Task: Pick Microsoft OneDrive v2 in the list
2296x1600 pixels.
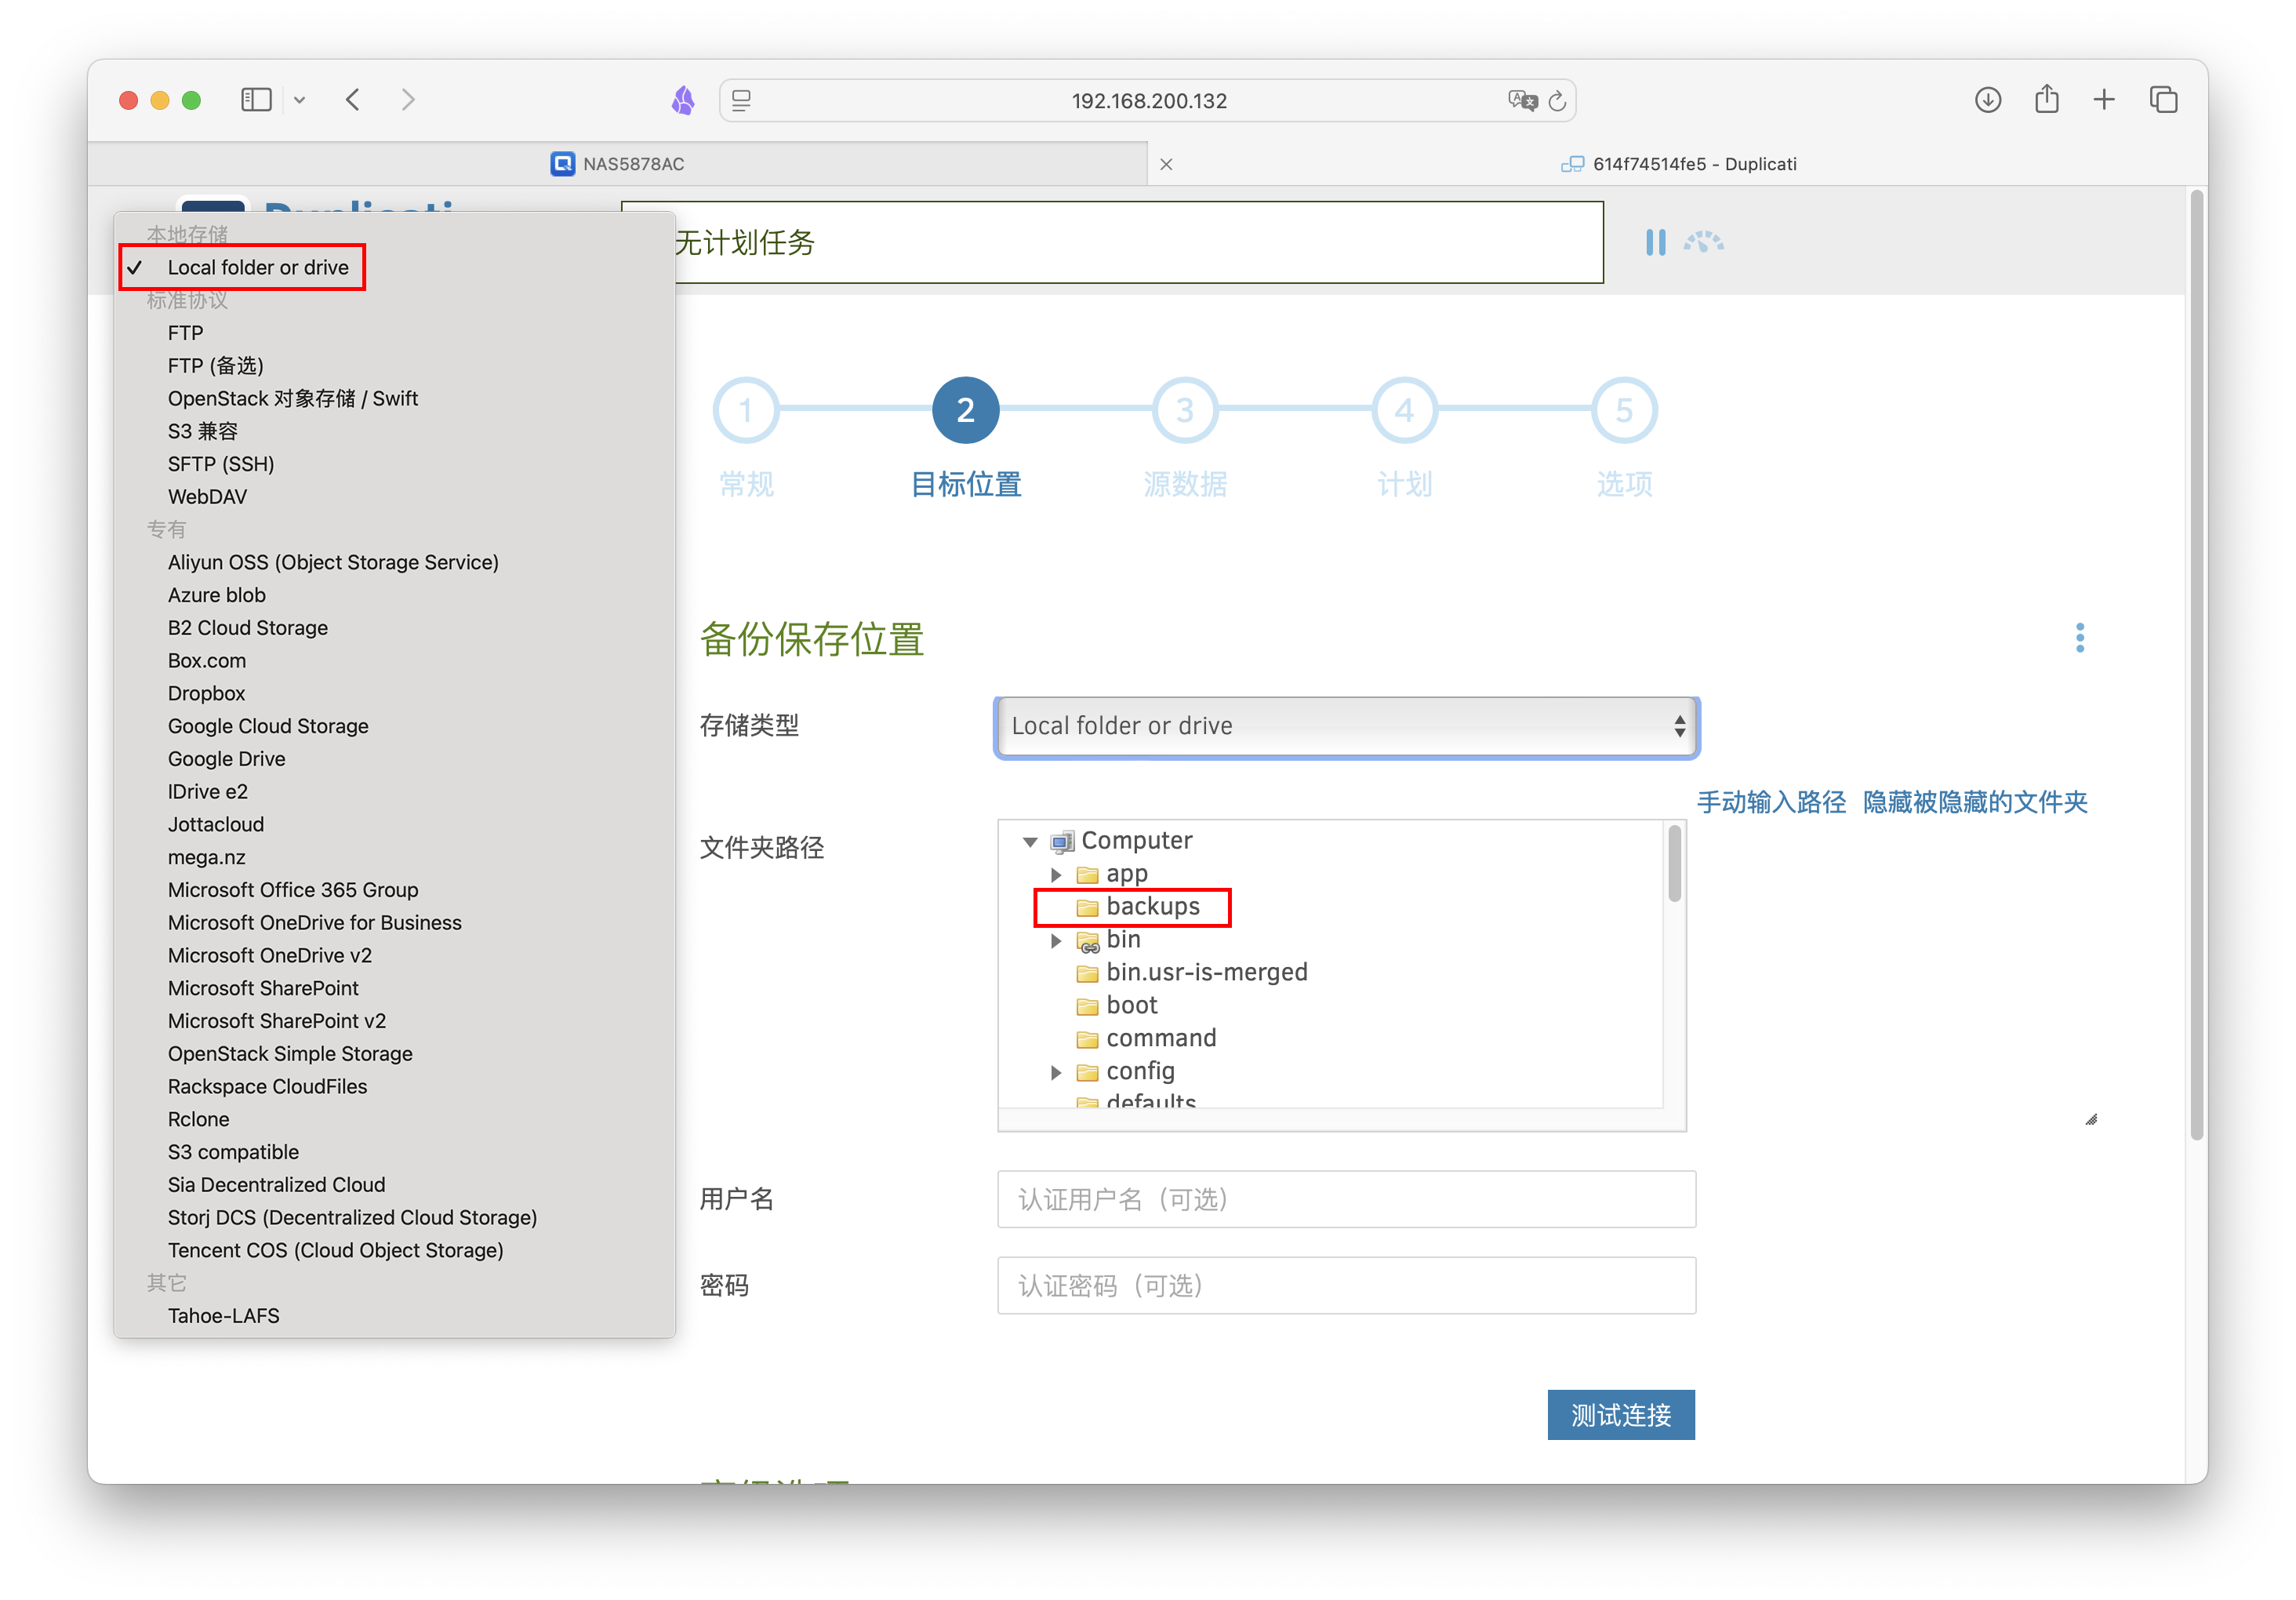Action: point(270,956)
